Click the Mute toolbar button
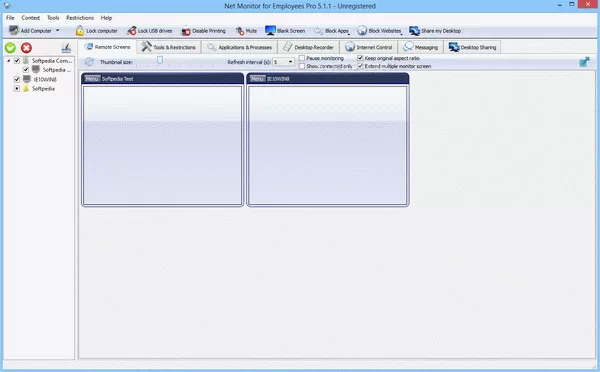Viewport: 600px width, 372px height. pyautogui.click(x=246, y=31)
